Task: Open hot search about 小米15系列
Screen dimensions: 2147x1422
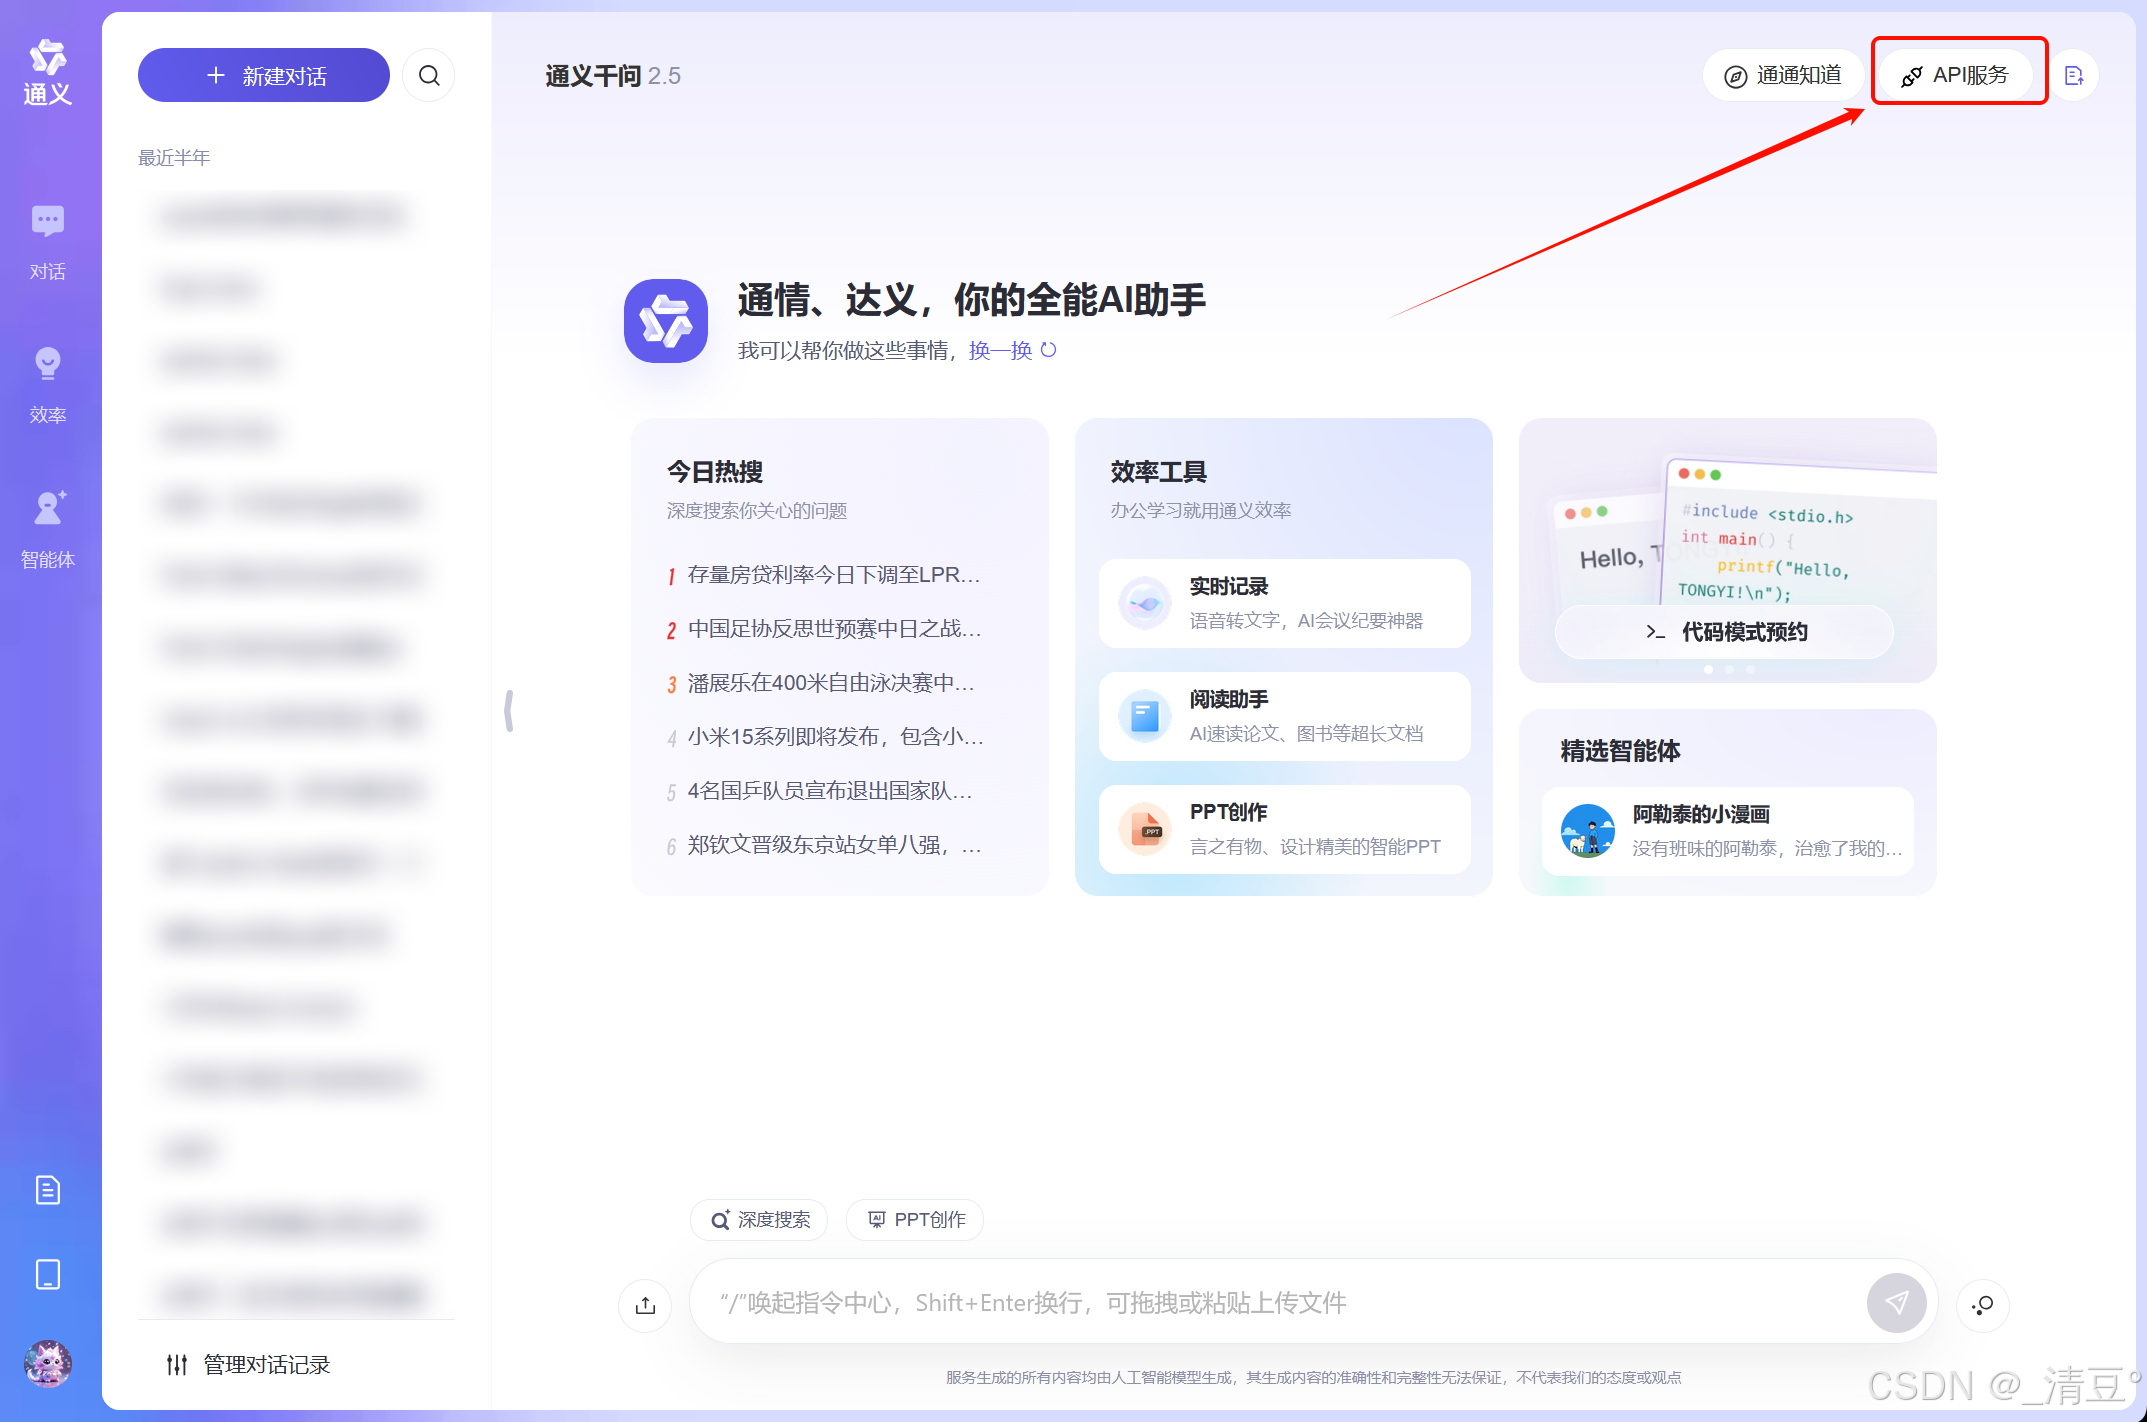Action: coord(826,737)
